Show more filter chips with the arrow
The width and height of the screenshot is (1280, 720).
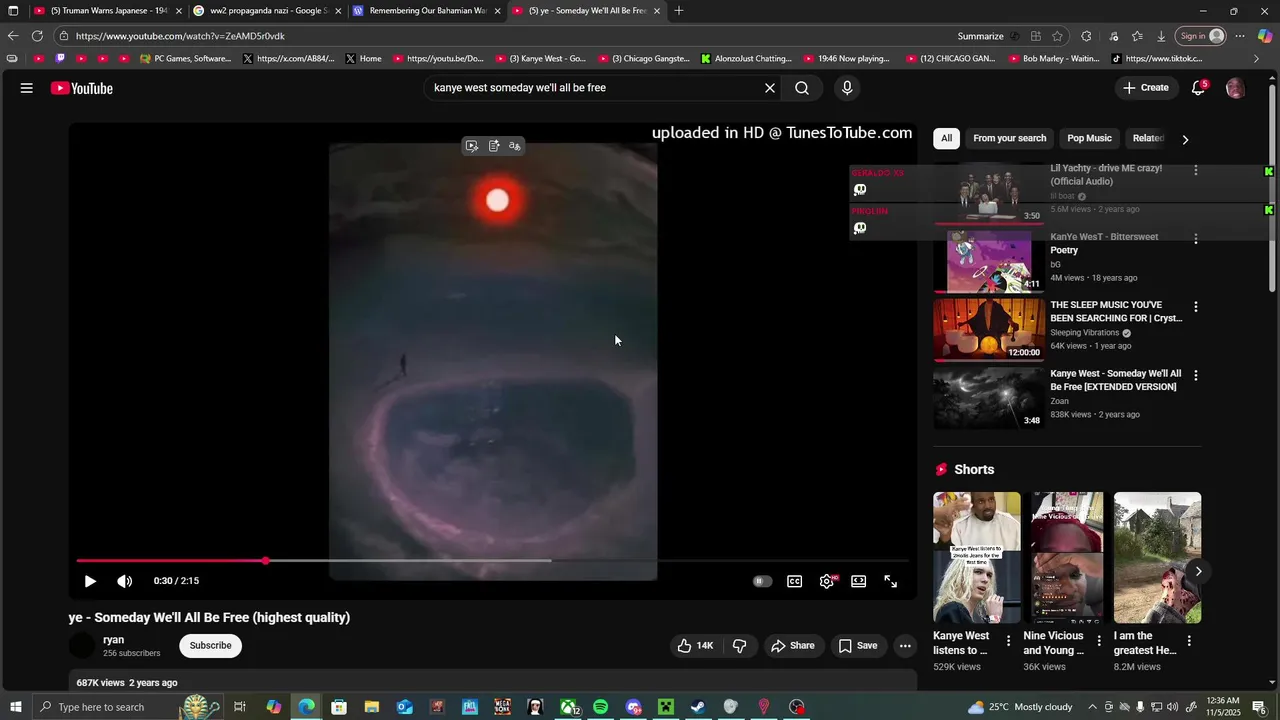pos(1186,139)
